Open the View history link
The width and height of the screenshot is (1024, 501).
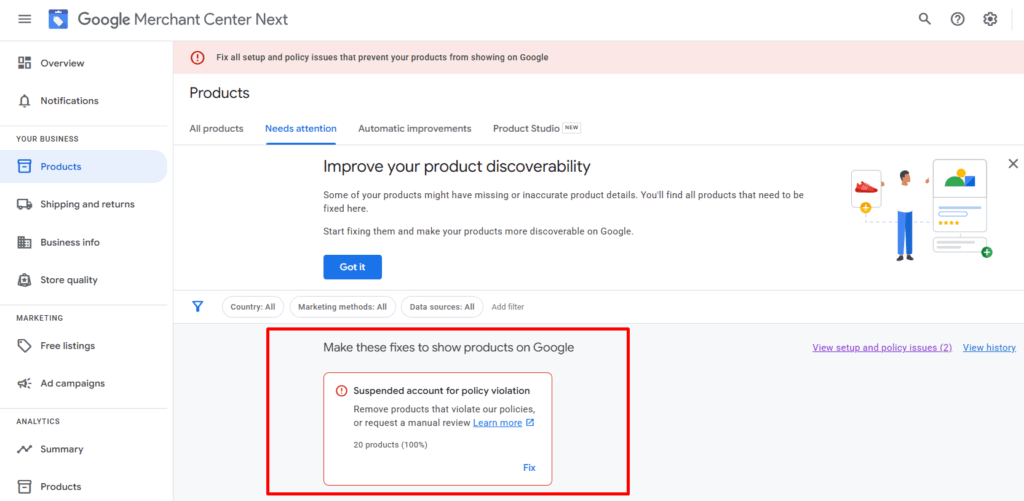pos(989,348)
